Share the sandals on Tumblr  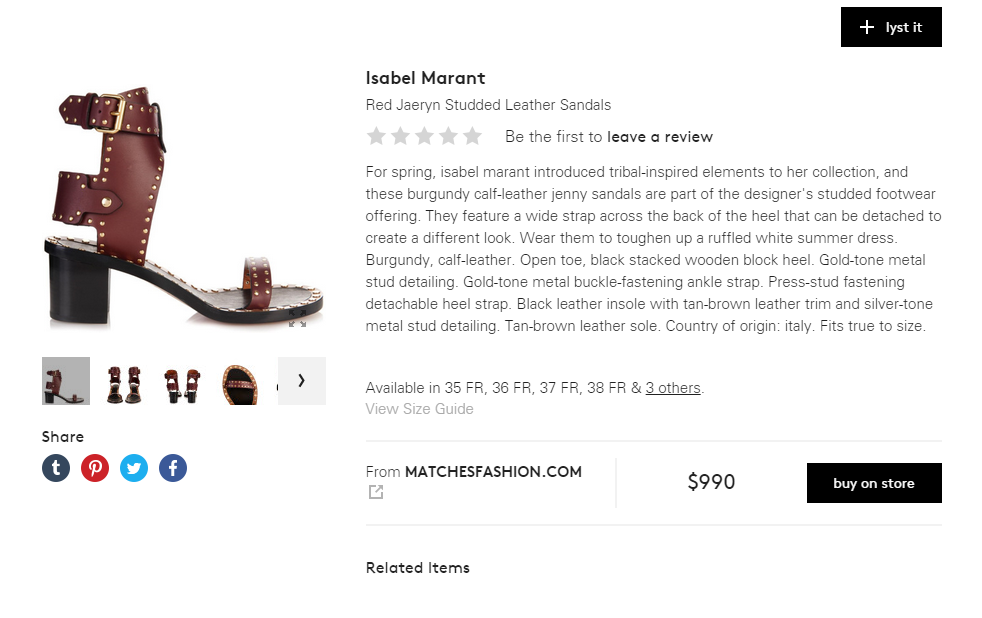(x=56, y=468)
